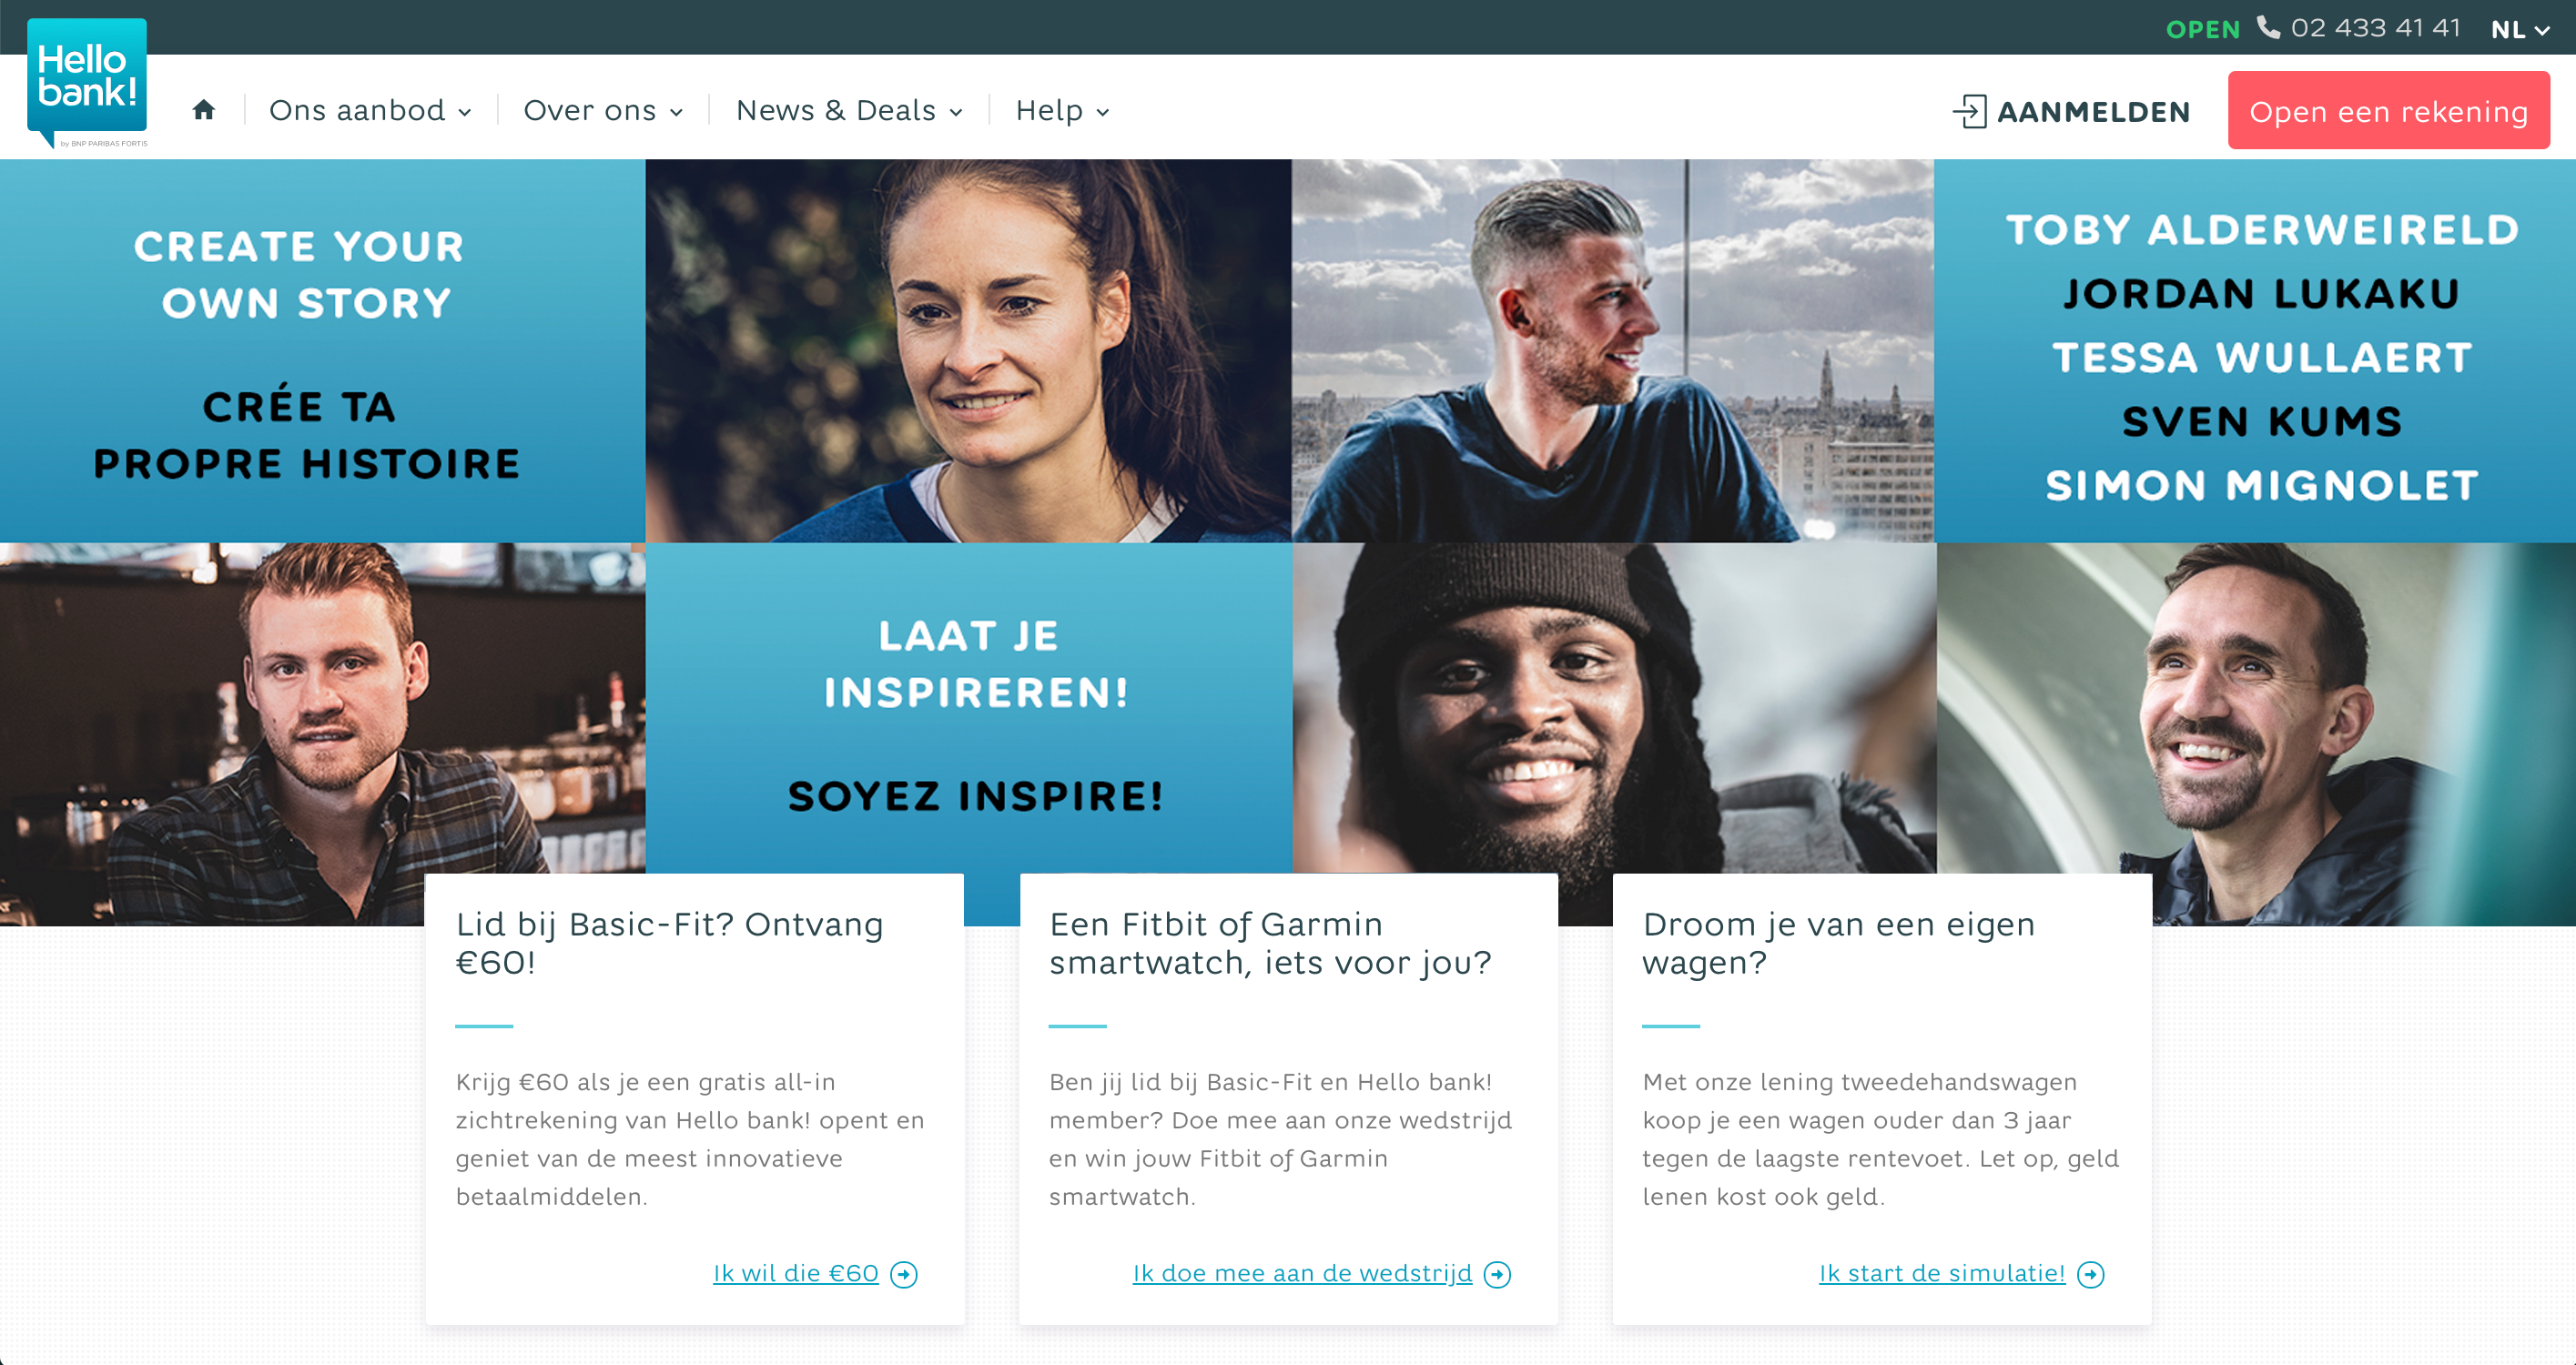
Task: Open the Help menu
Action: pyautogui.click(x=1062, y=110)
